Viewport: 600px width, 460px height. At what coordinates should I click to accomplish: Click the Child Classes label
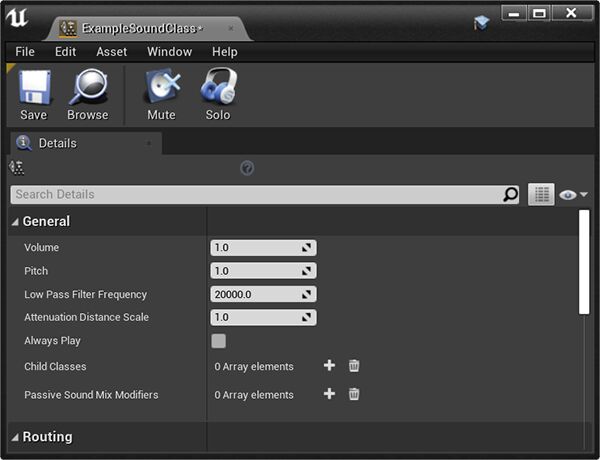(55, 367)
